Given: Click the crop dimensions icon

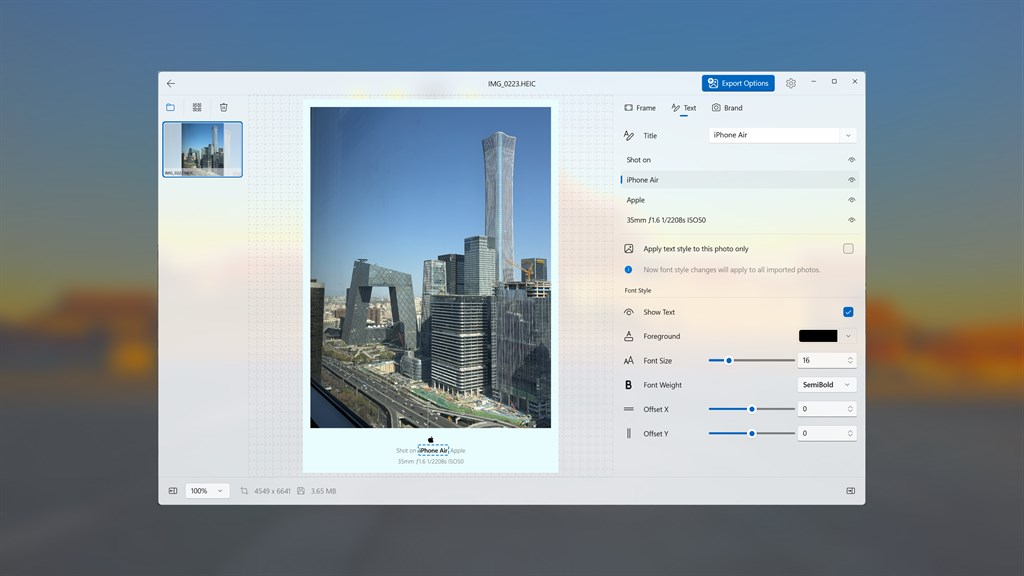Looking at the screenshot, I should coord(244,490).
